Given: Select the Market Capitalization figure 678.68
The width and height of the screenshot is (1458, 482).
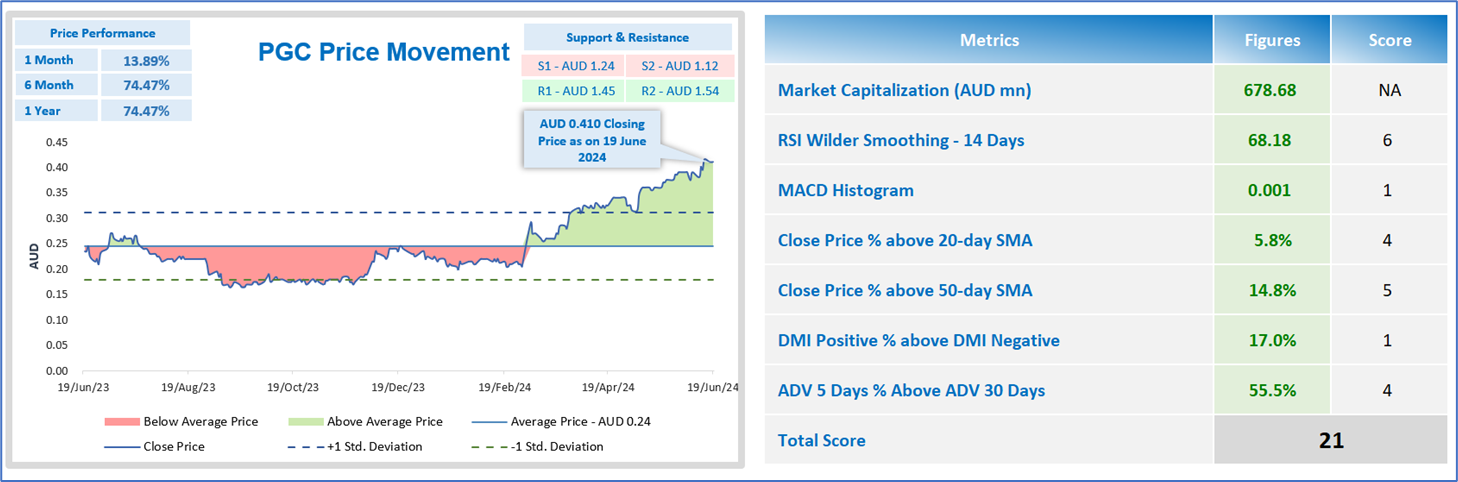Looking at the screenshot, I should (x=1271, y=90).
